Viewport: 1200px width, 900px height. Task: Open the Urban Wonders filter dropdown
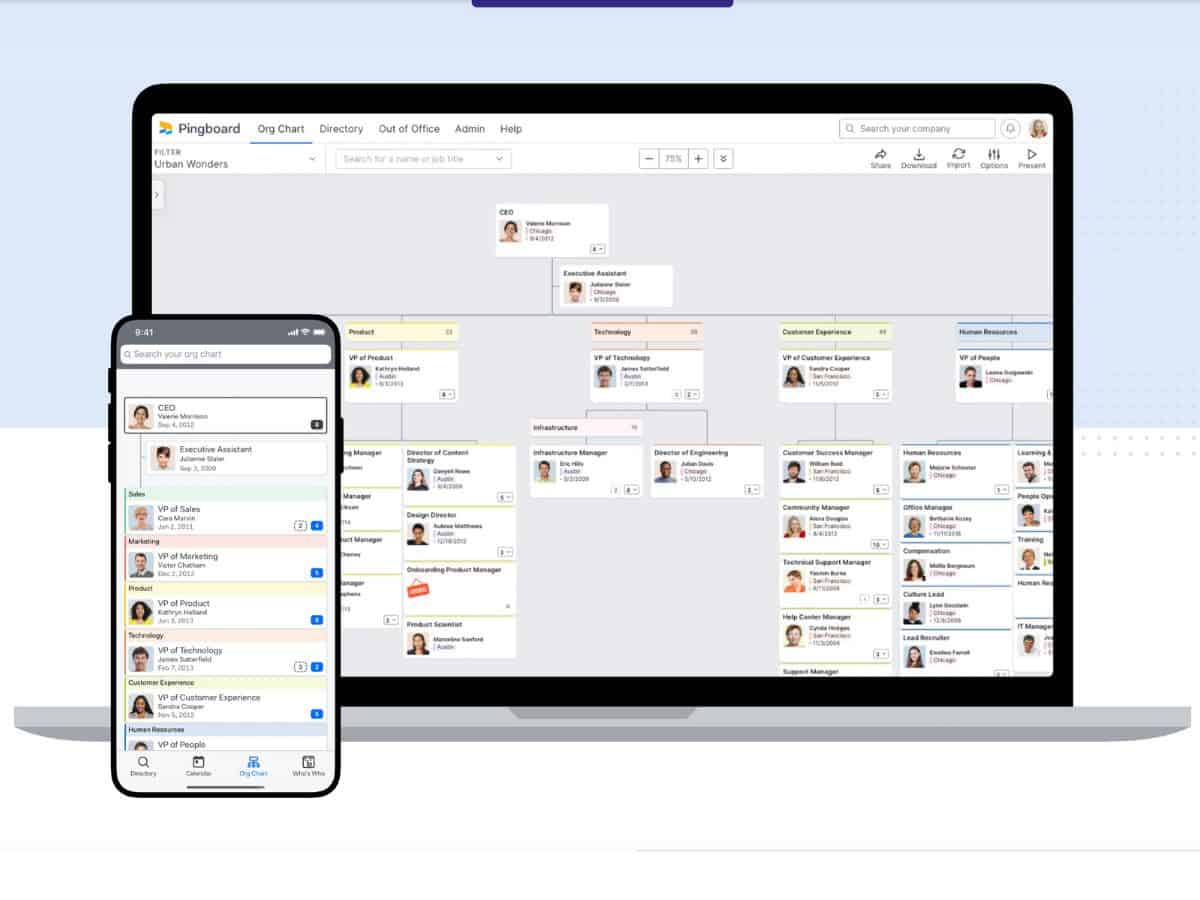tap(235, 160)
